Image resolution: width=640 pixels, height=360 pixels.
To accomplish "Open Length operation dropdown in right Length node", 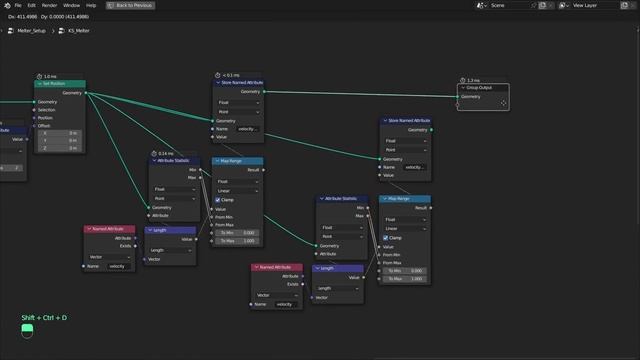I will 338,289.
